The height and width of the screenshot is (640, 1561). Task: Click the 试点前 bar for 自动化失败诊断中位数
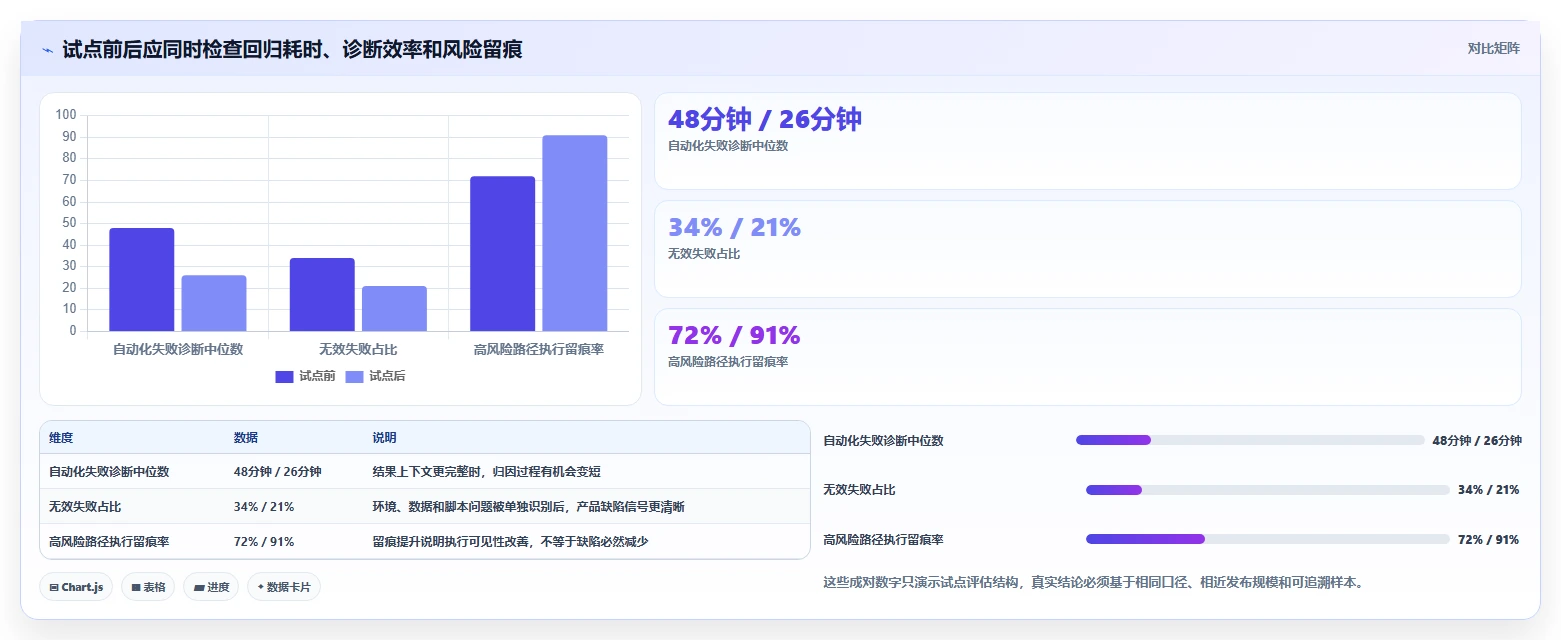tap(142, 280)
